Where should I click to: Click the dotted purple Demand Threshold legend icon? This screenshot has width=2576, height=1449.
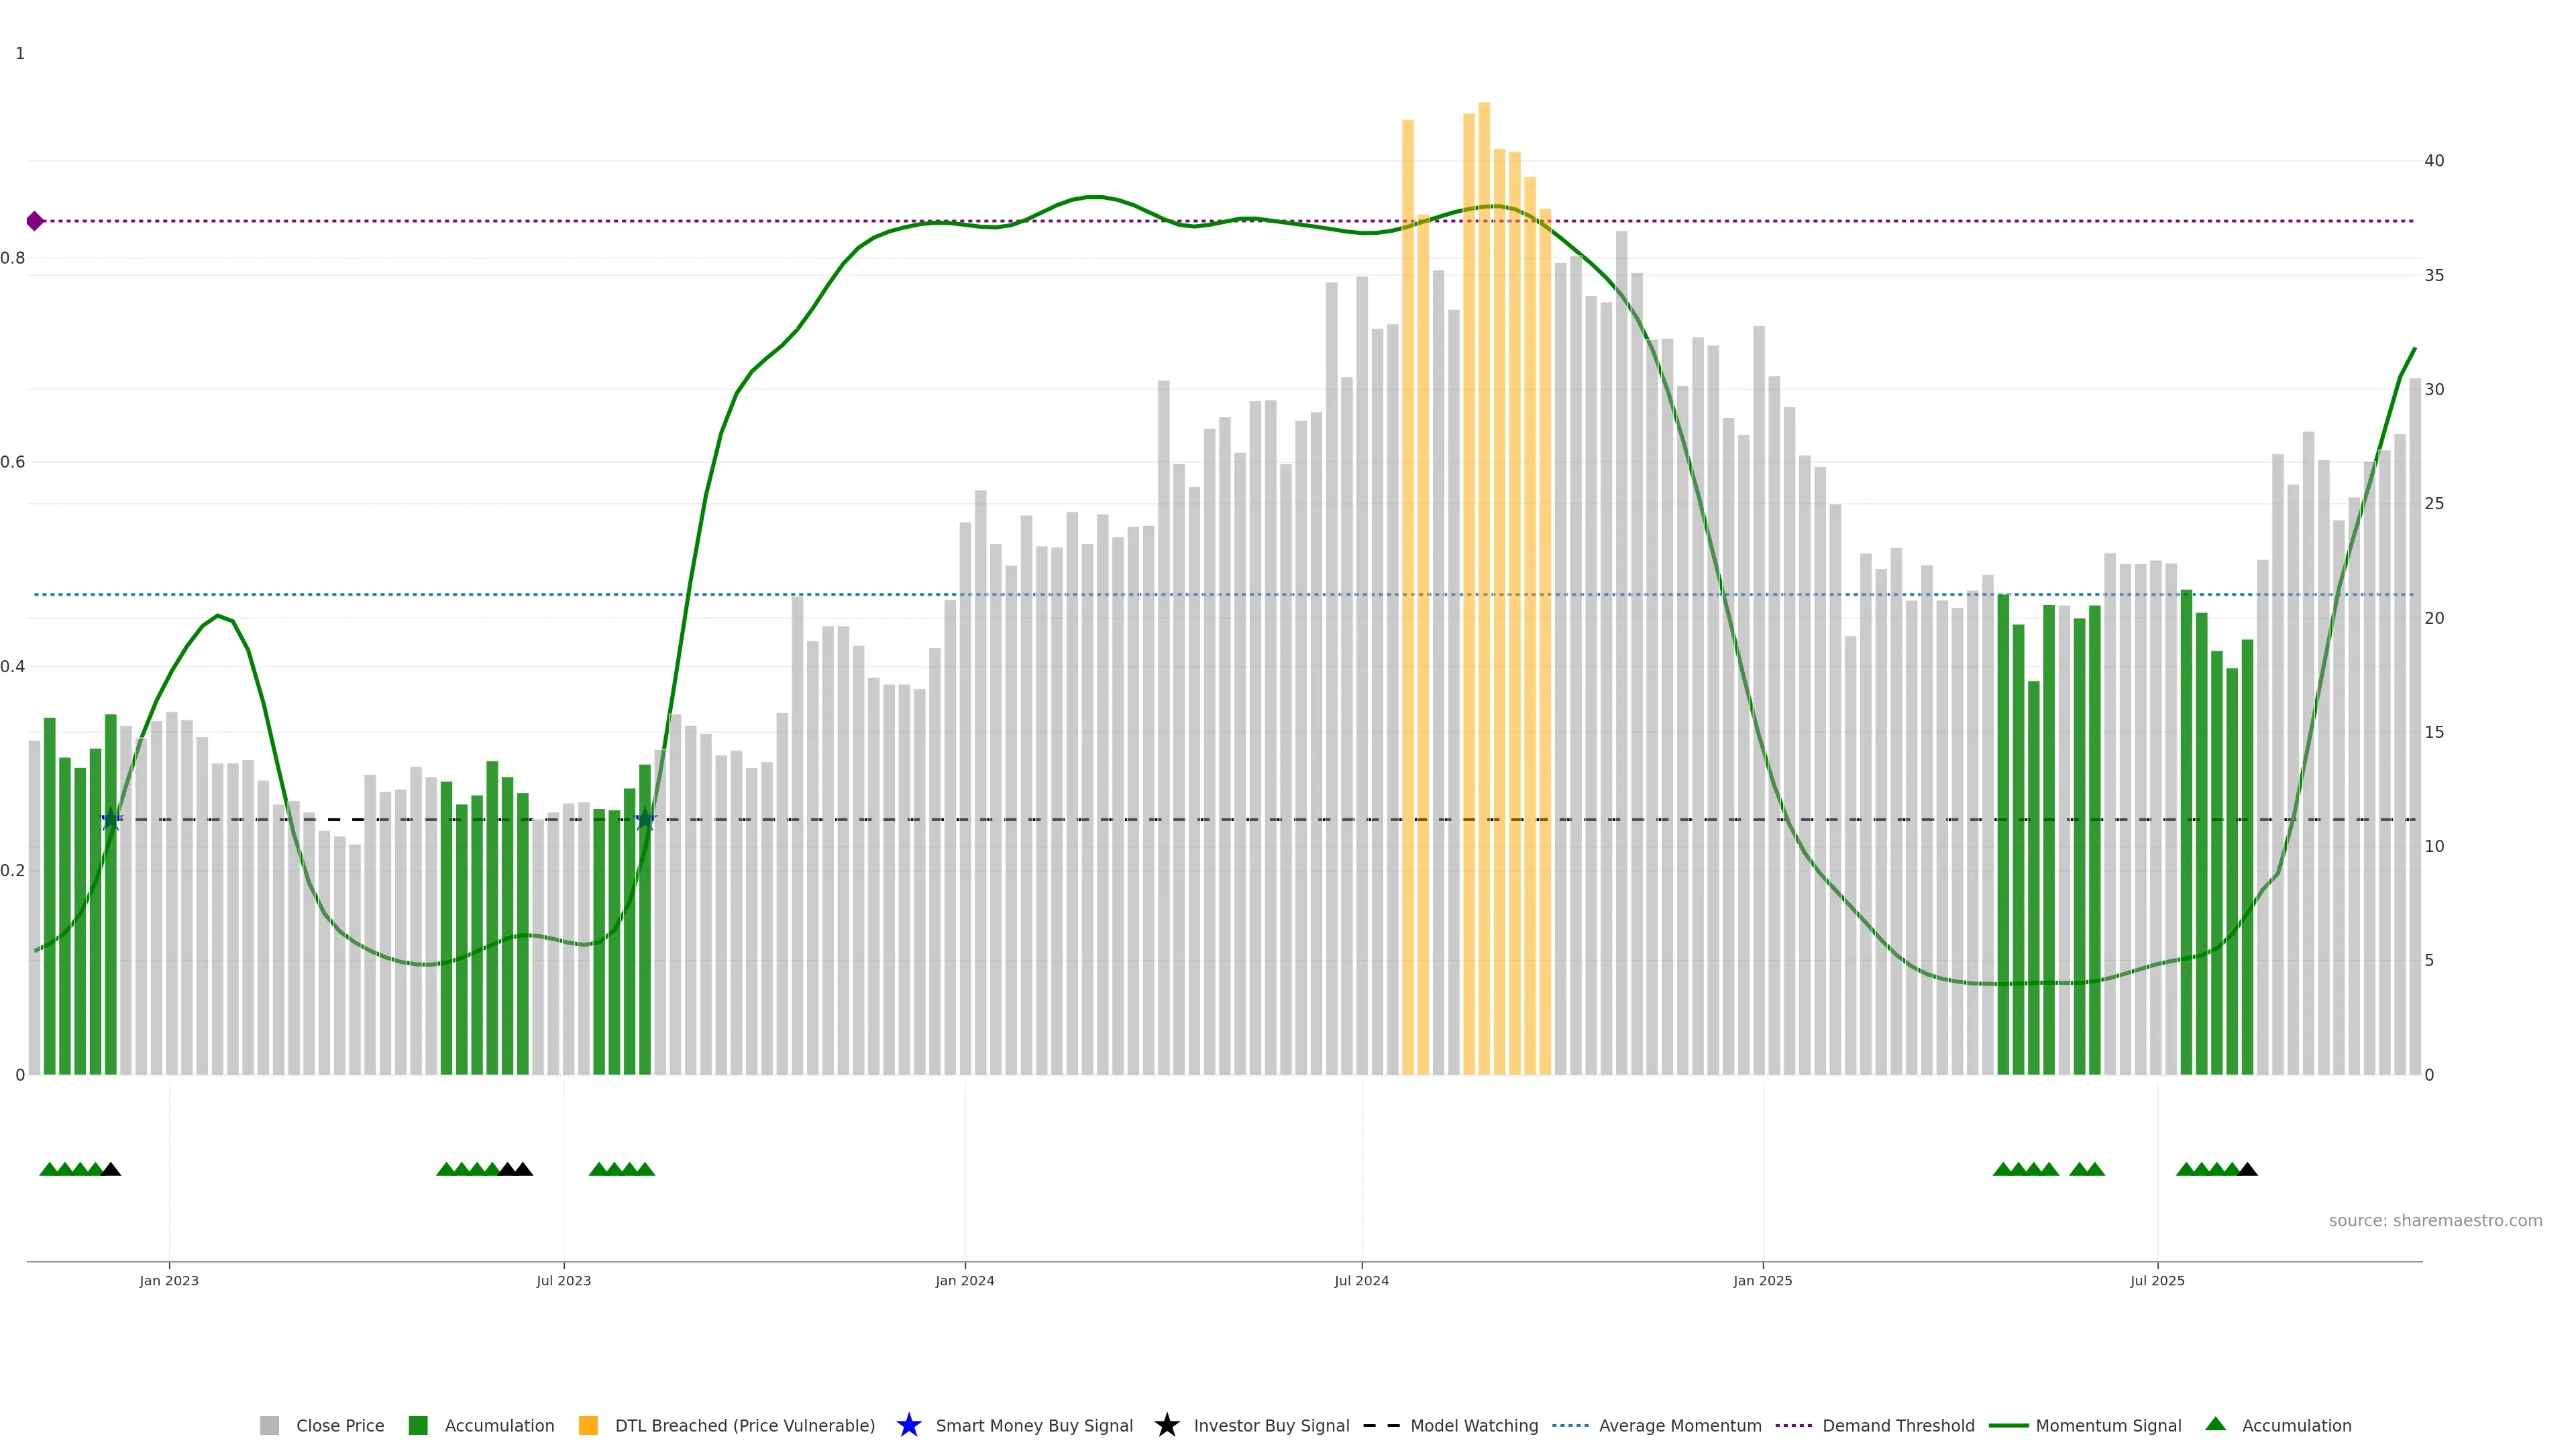[x=1794, y=1425]
